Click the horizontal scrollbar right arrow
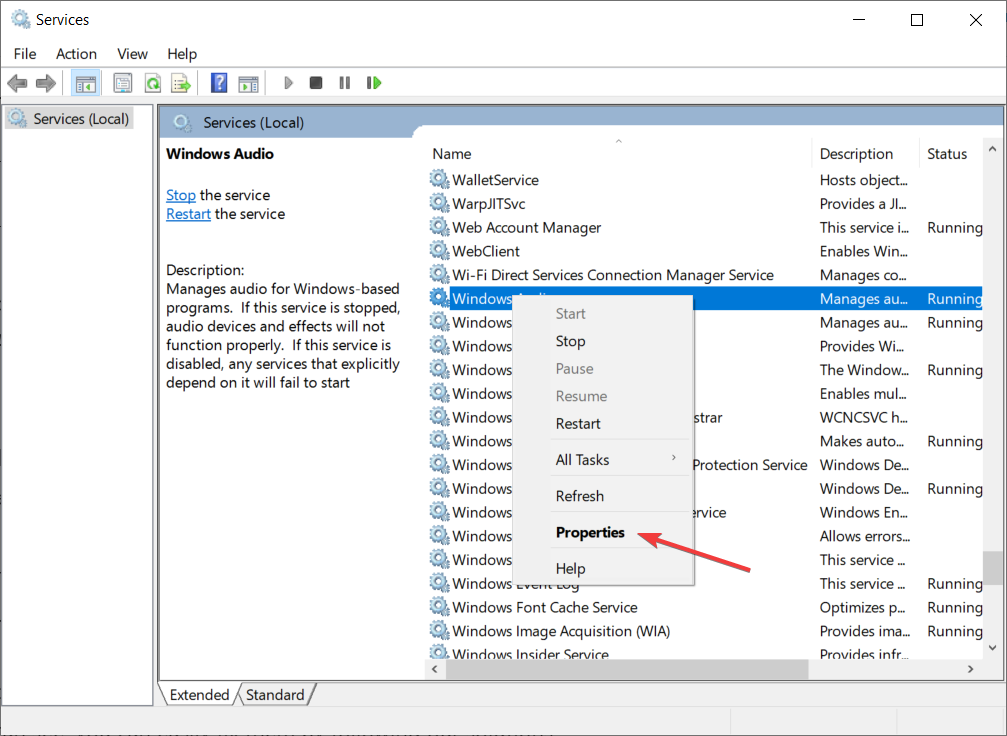Image resolution: width=1007 pixels, height=736 pixels. click(x=970, y=669)
